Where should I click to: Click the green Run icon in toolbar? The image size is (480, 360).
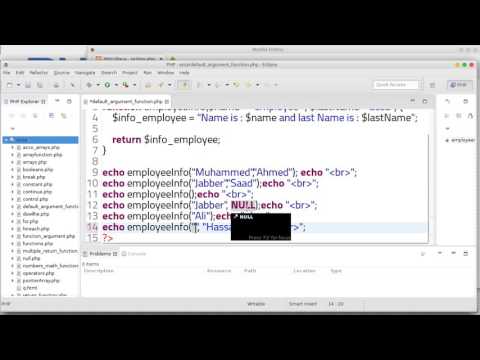coord(107,85)
